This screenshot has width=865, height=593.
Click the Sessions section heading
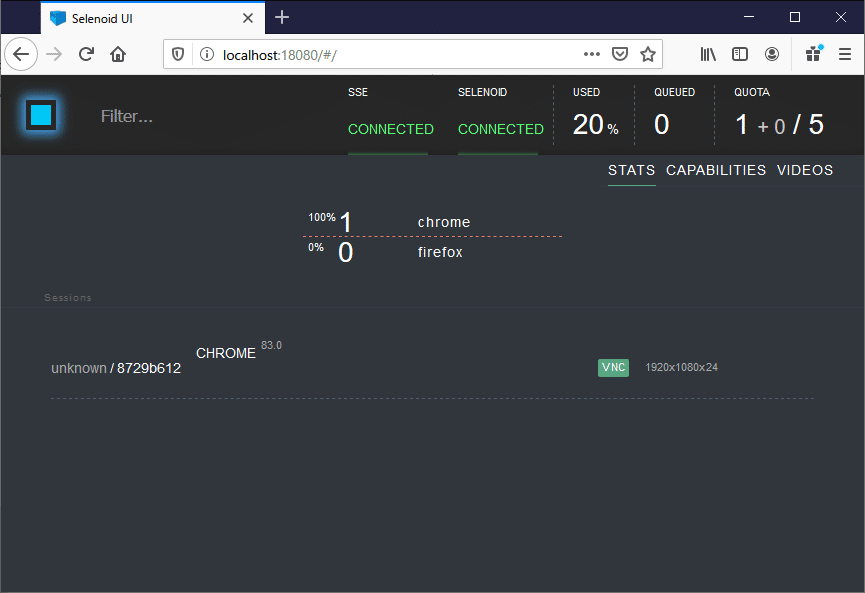pos(68,298)
